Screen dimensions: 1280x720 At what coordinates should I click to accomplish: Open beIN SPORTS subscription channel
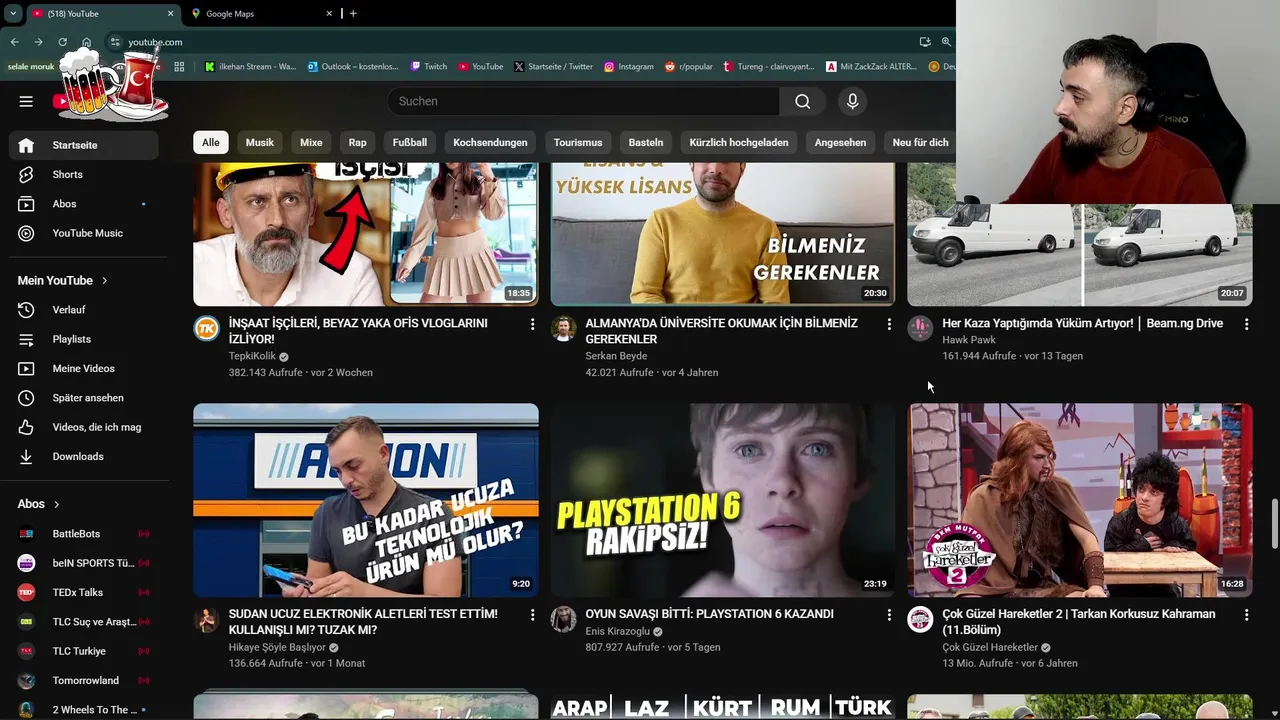(x=84, y=563)
